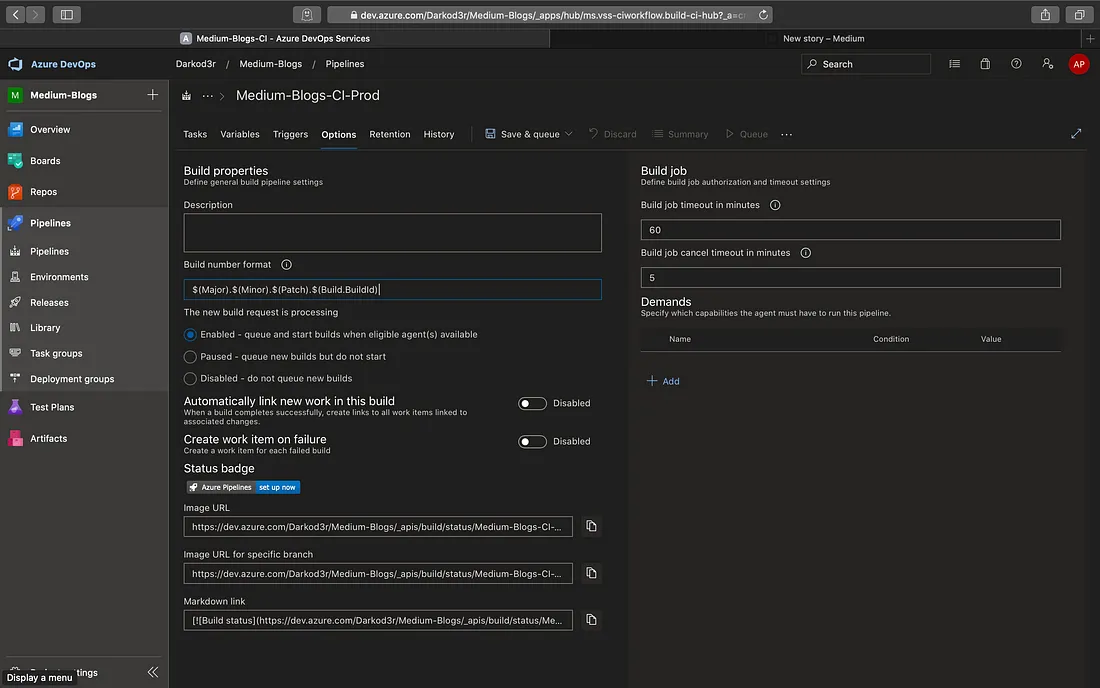Viewport: 1100px width, 688px height.
Task: Open Environments in the sidebar
Action: (x=59, y=277)
